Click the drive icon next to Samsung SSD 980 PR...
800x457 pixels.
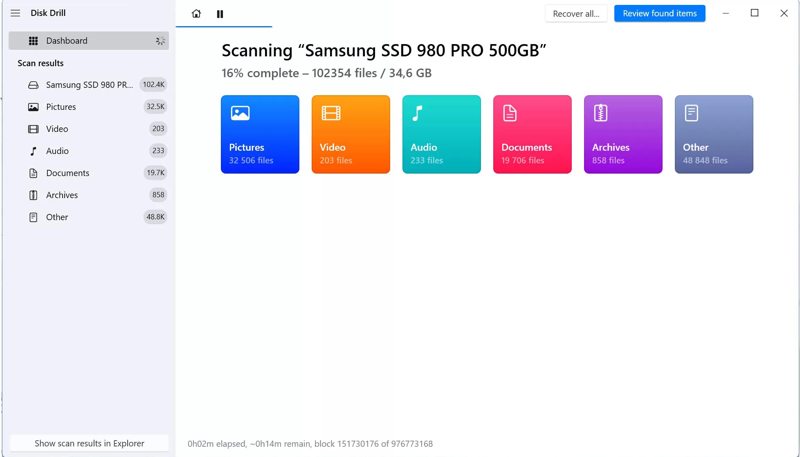click(x=33, y=85)
